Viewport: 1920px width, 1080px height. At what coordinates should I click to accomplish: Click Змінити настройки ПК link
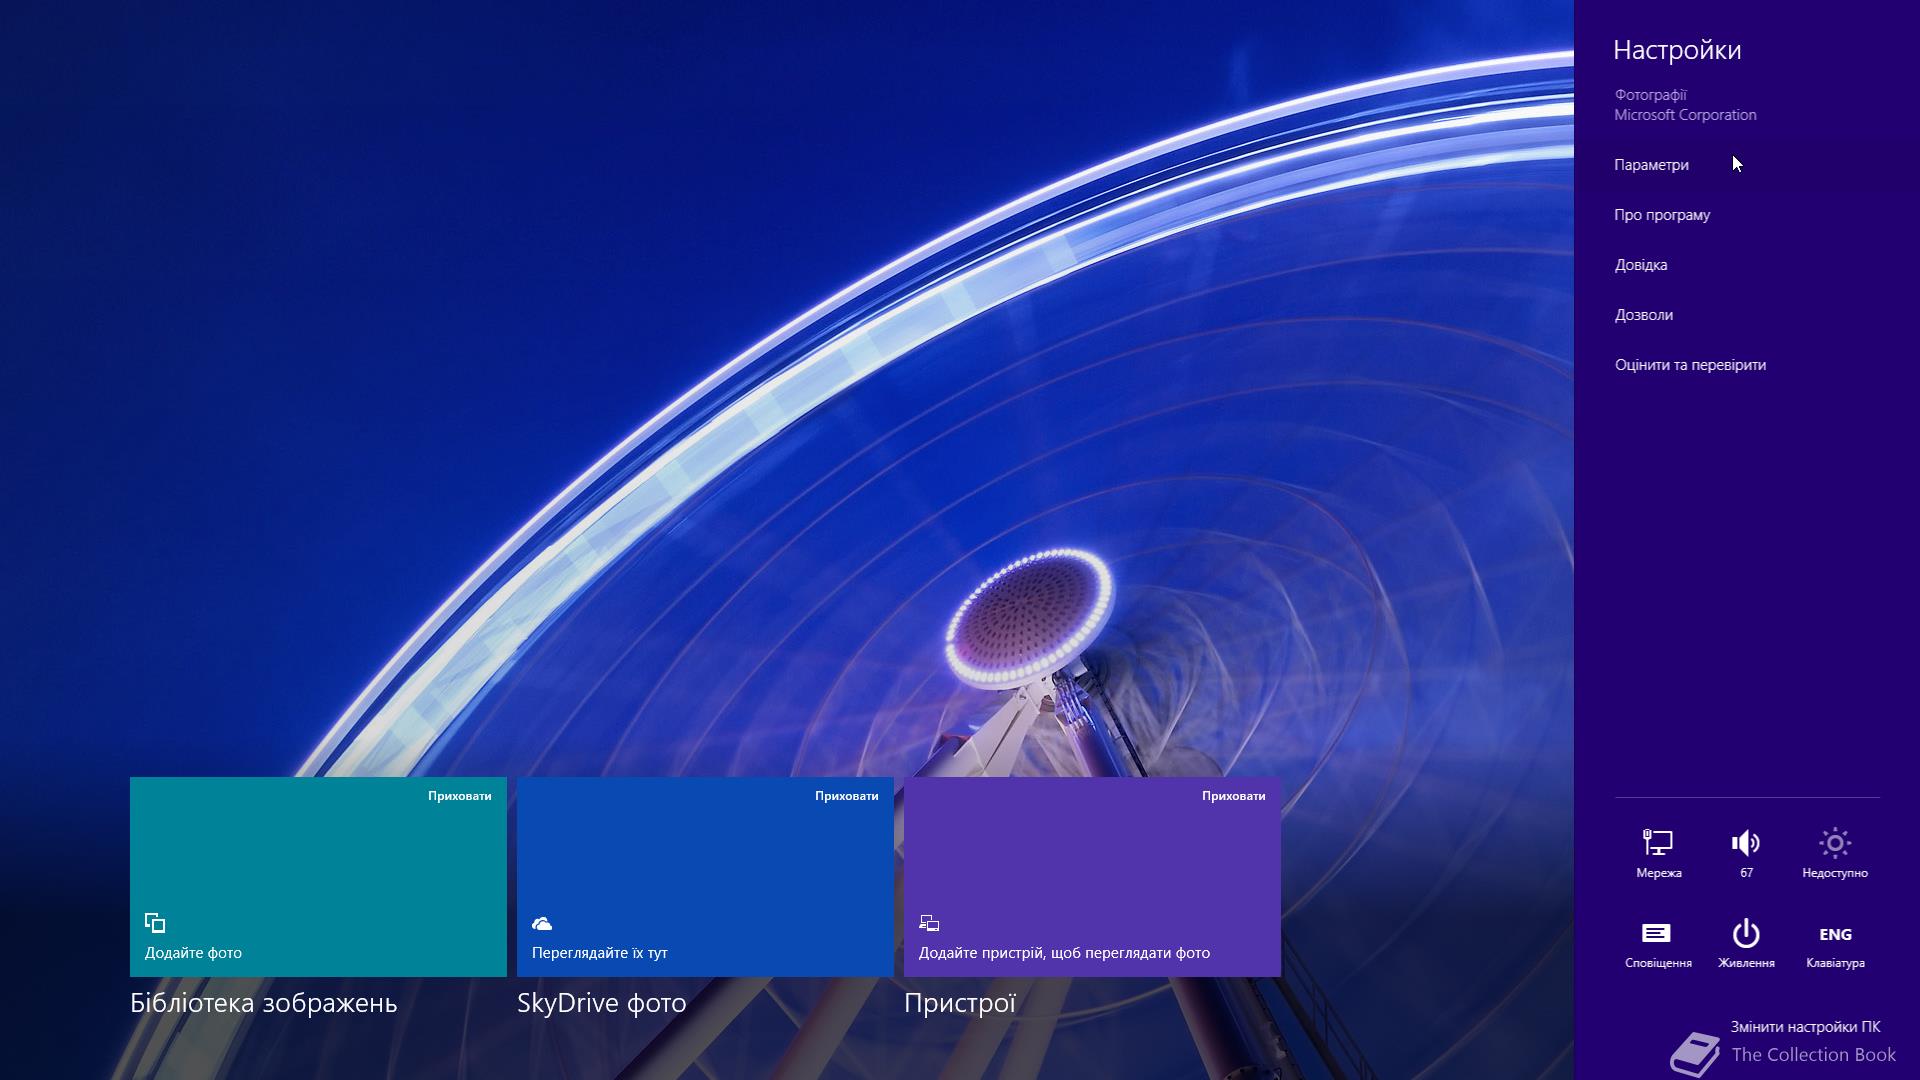1805,1027
